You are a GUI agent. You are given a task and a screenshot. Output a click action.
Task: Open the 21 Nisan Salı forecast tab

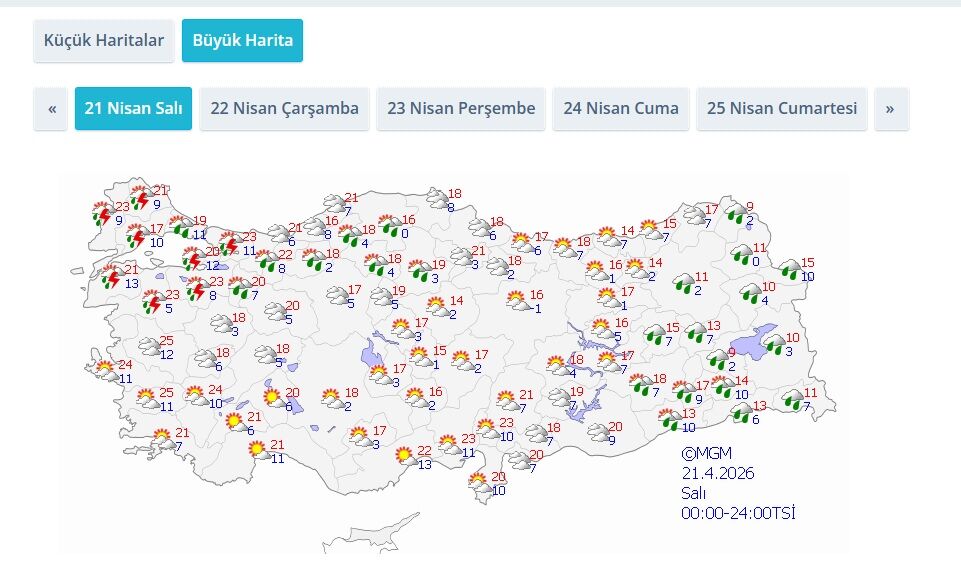coord(133,109)
